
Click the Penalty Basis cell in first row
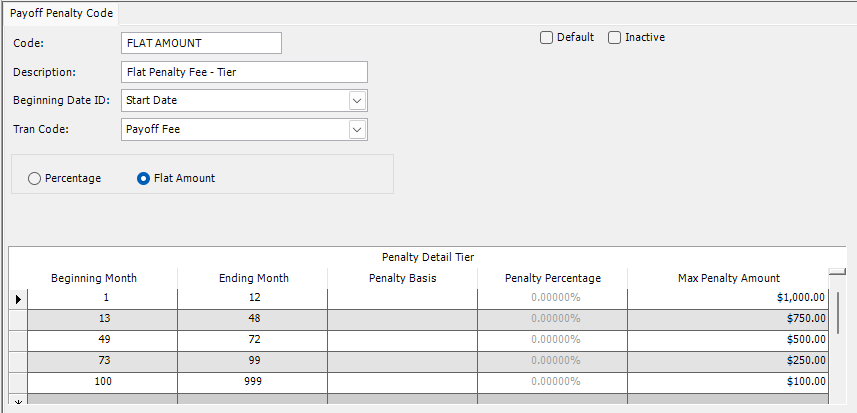pos(402,299)
